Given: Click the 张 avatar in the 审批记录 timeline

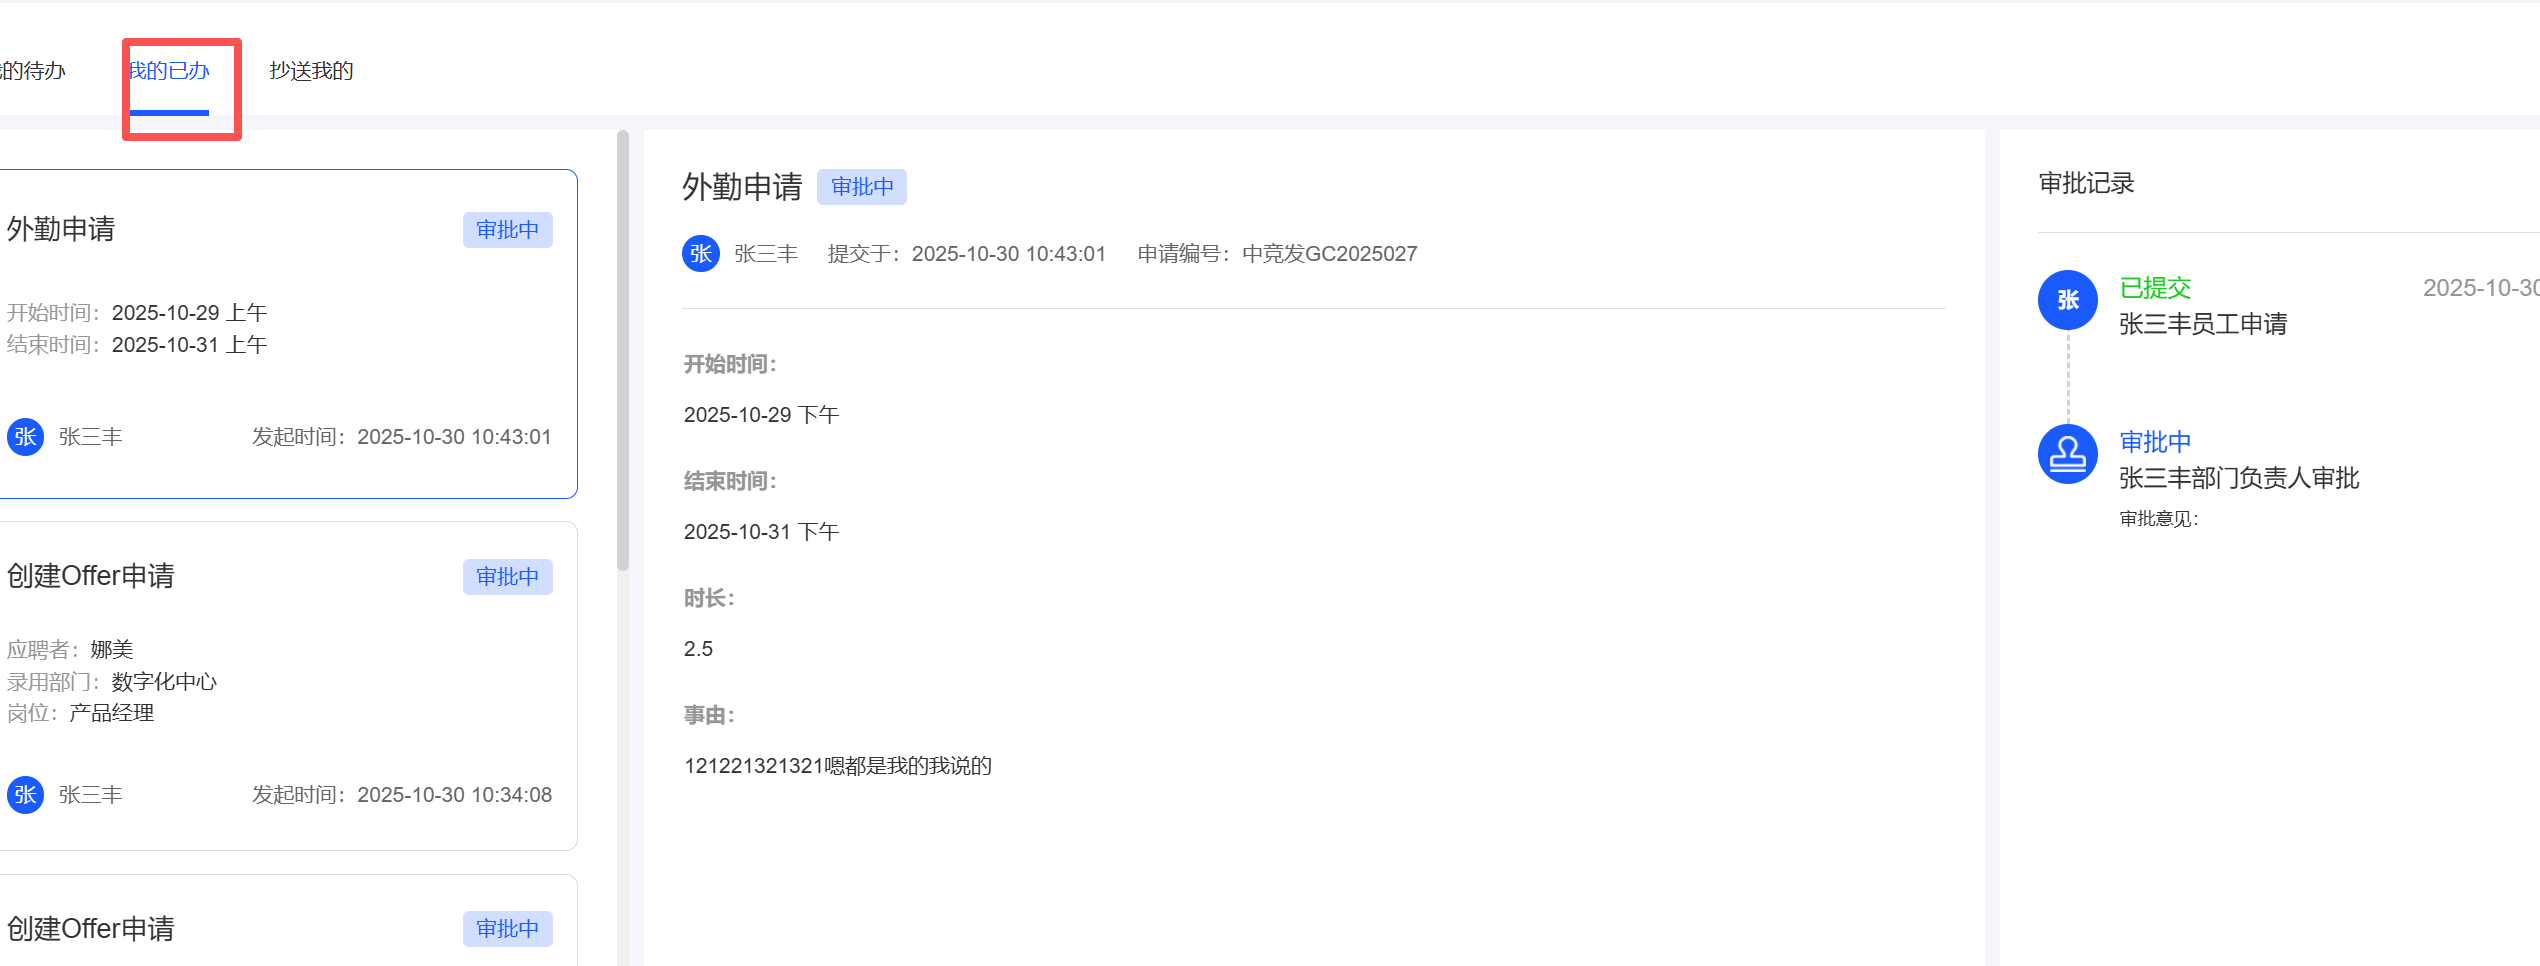Looking at the screenshot, I should [2068, 300].
